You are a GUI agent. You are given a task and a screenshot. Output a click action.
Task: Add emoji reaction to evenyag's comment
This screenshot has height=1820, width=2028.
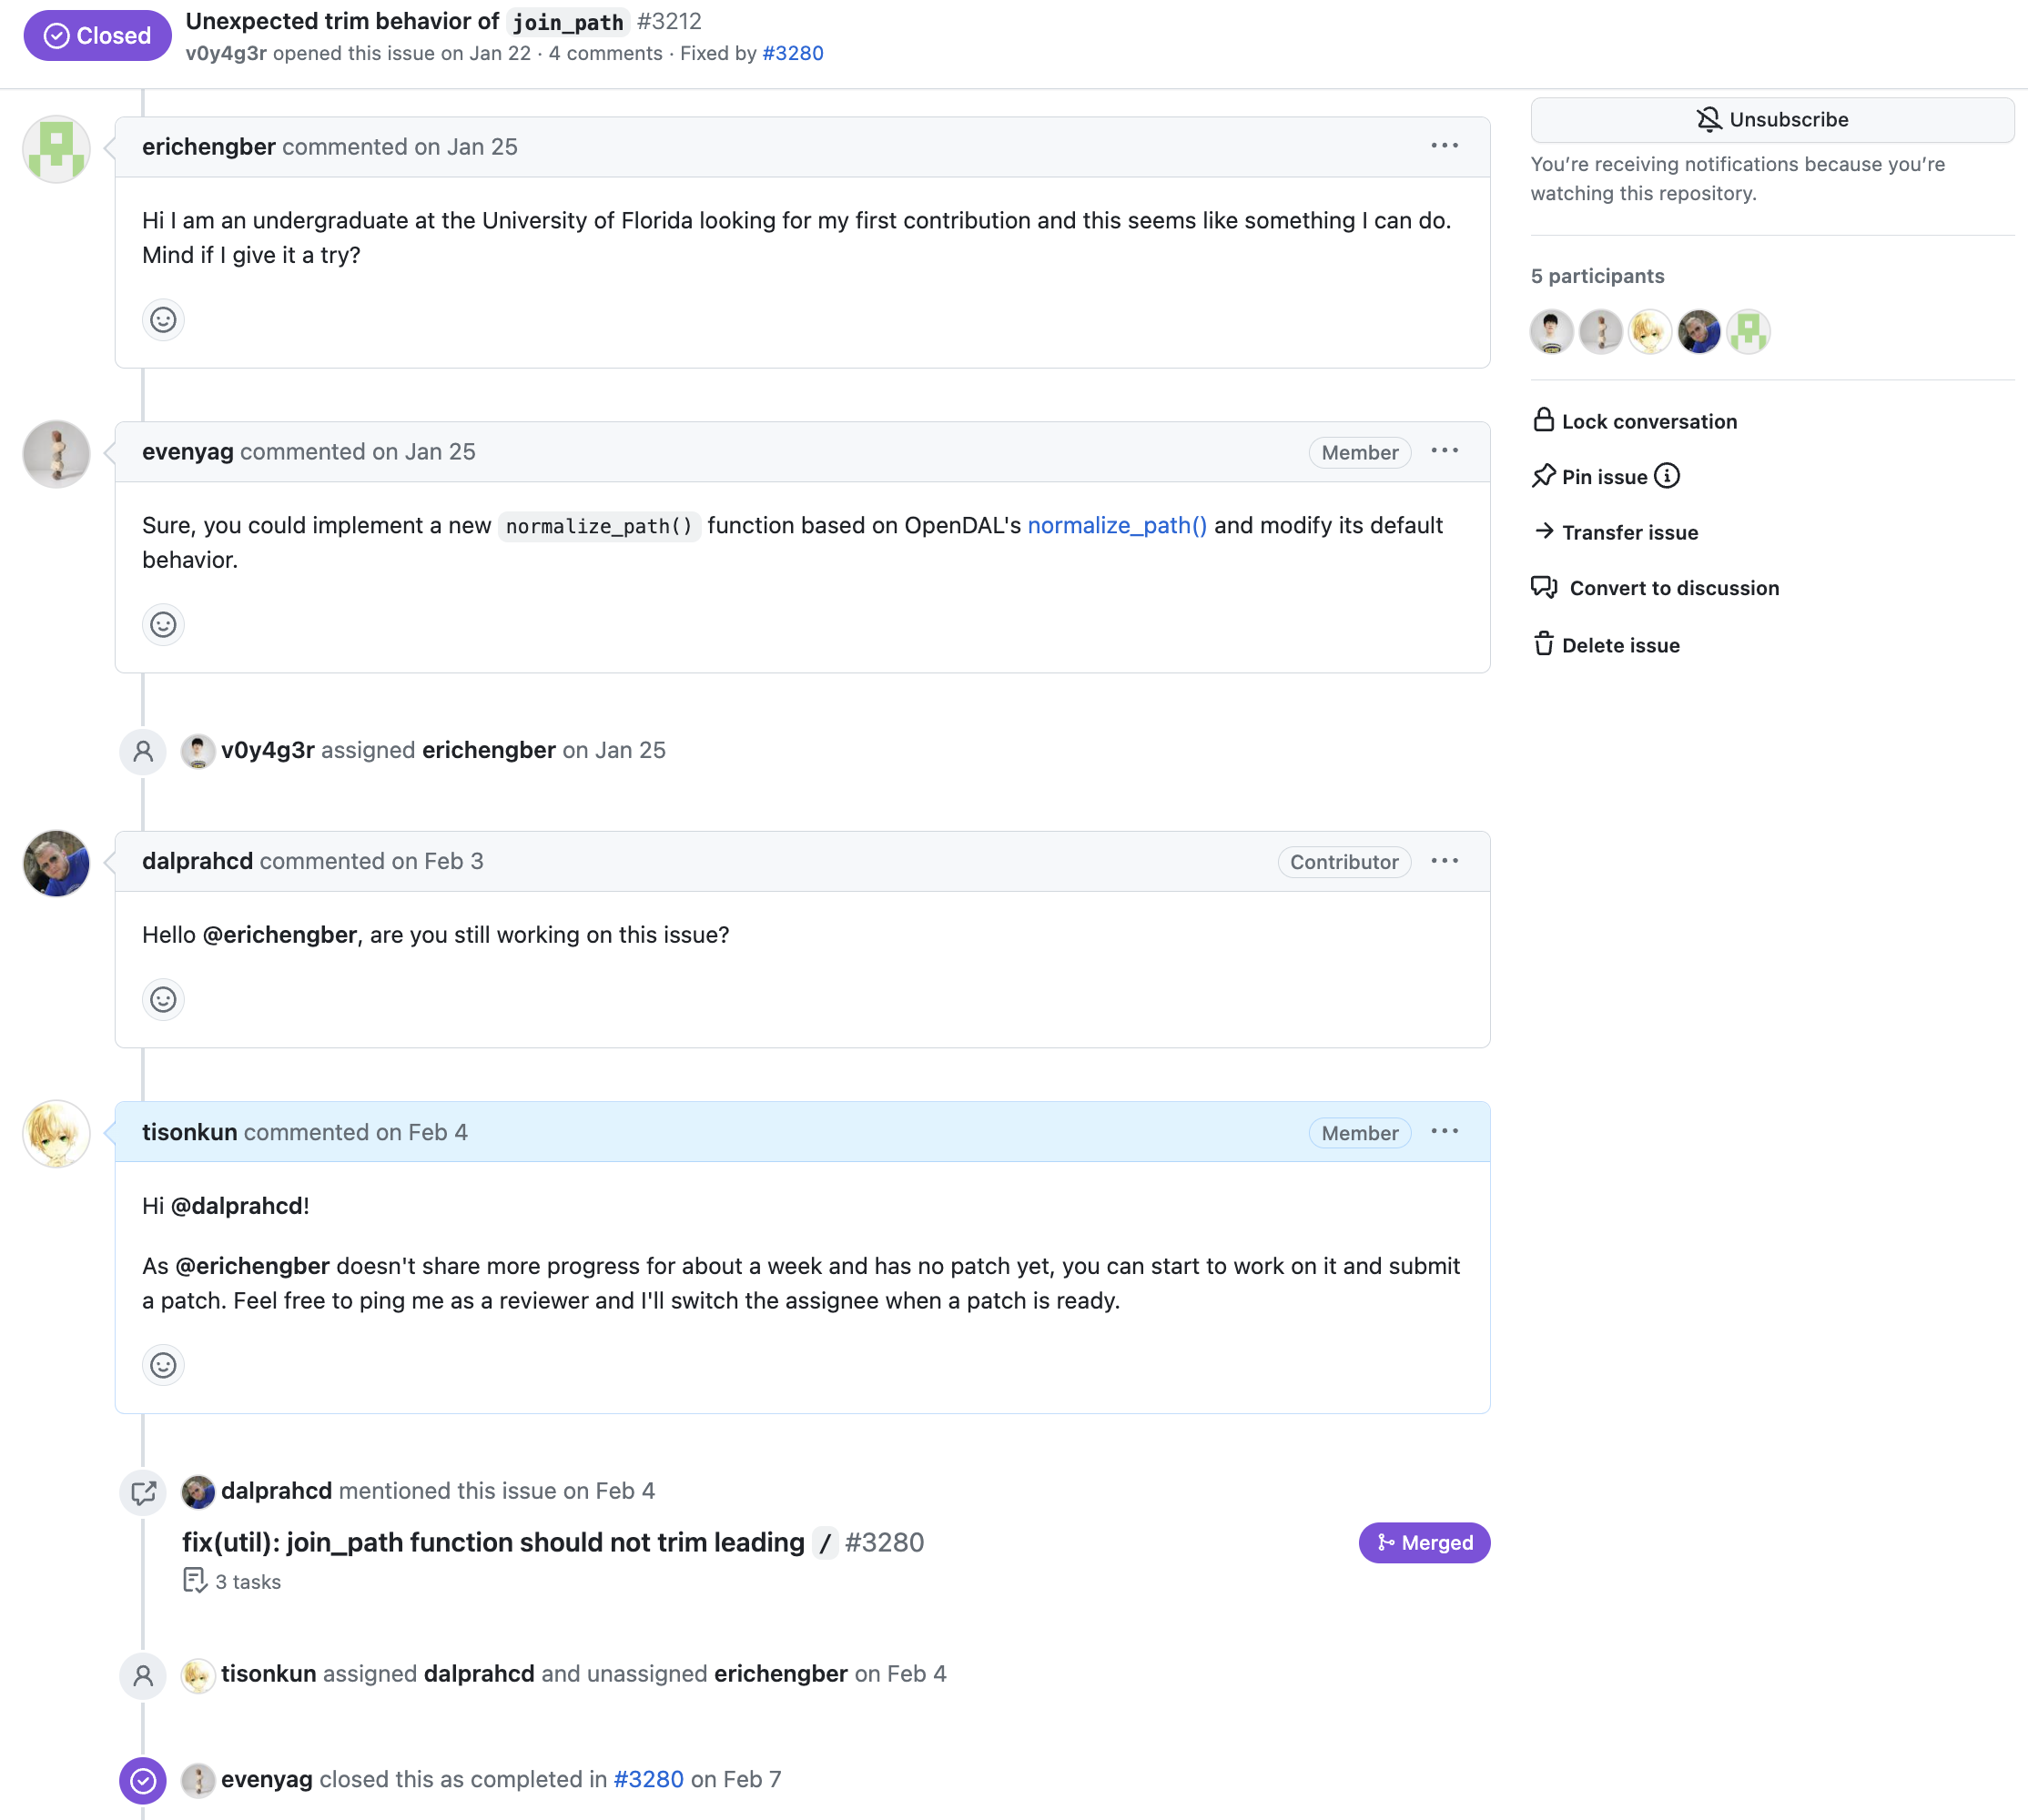point(163,625)
